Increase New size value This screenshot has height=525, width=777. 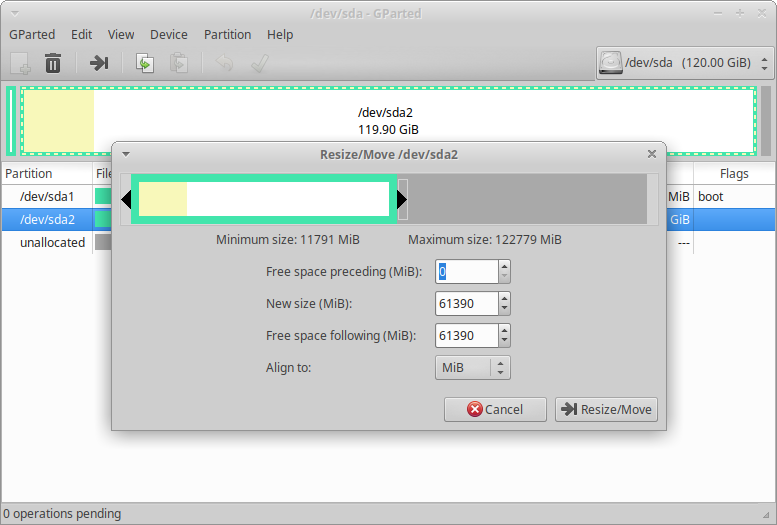coord(504,298)
